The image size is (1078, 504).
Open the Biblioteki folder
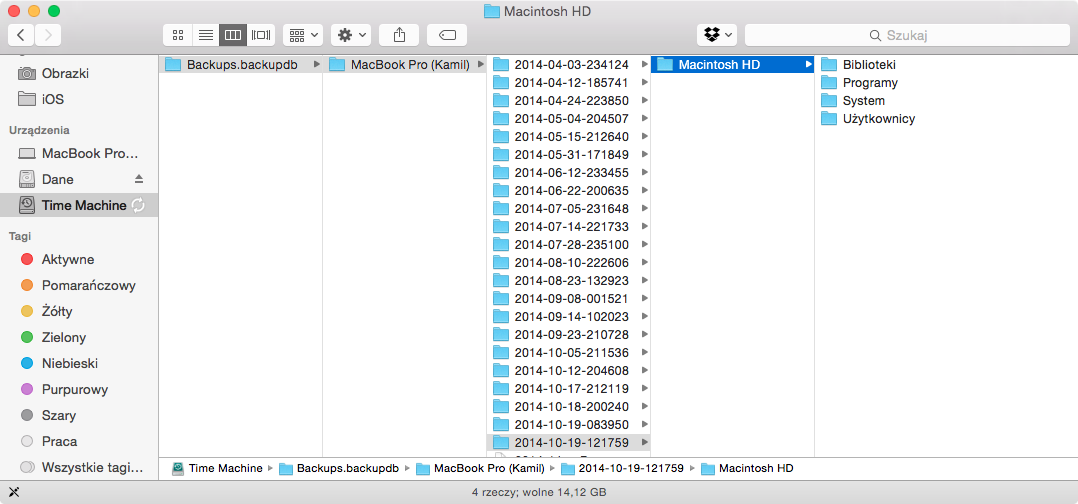point(869,65)
